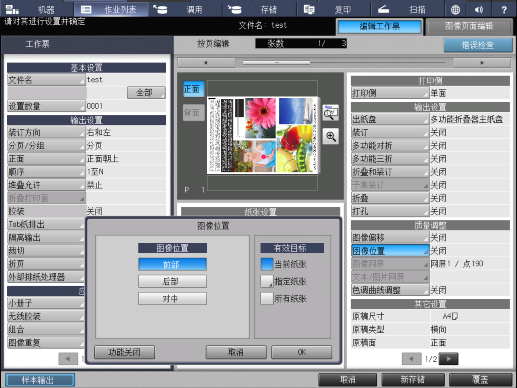Go to next page with right arrow bar
The height and width of the screenshot is (388, 517).
click(x=482, y=63)
